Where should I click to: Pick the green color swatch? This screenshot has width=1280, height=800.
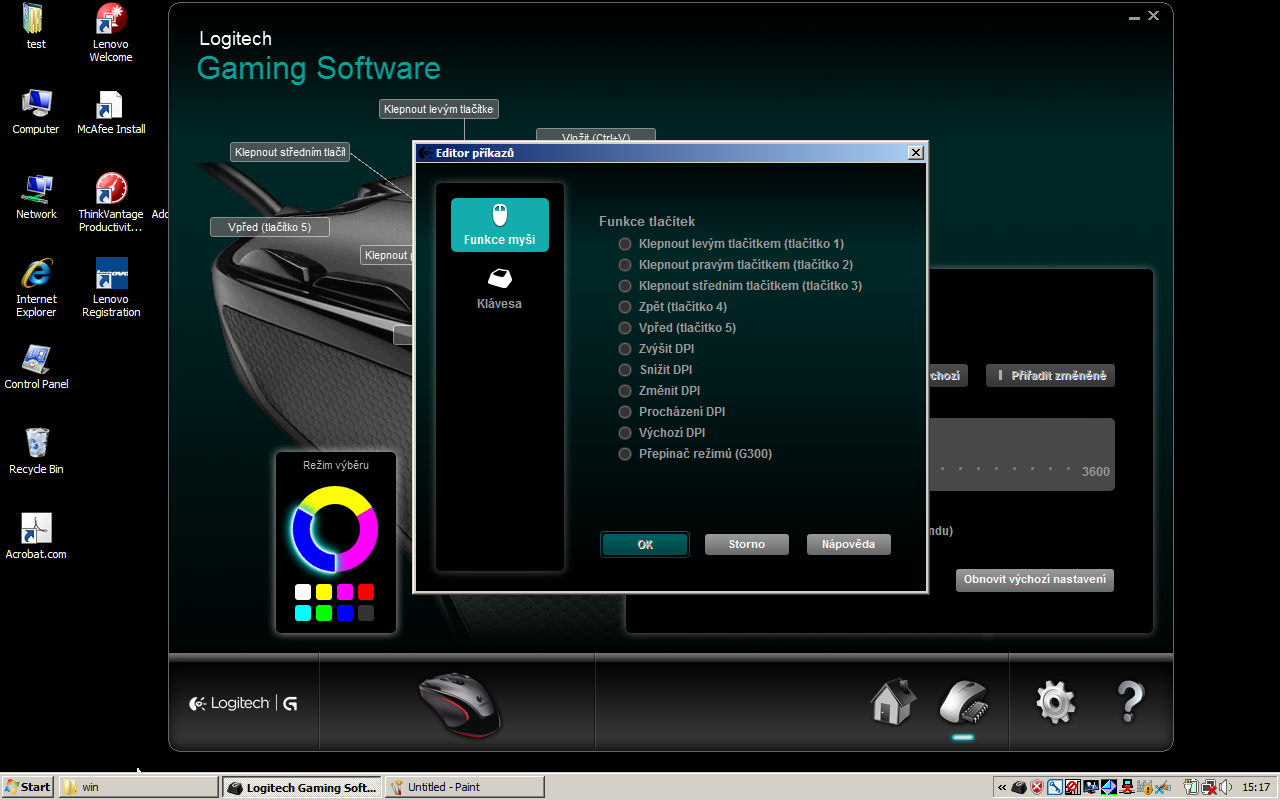[324, 613]
